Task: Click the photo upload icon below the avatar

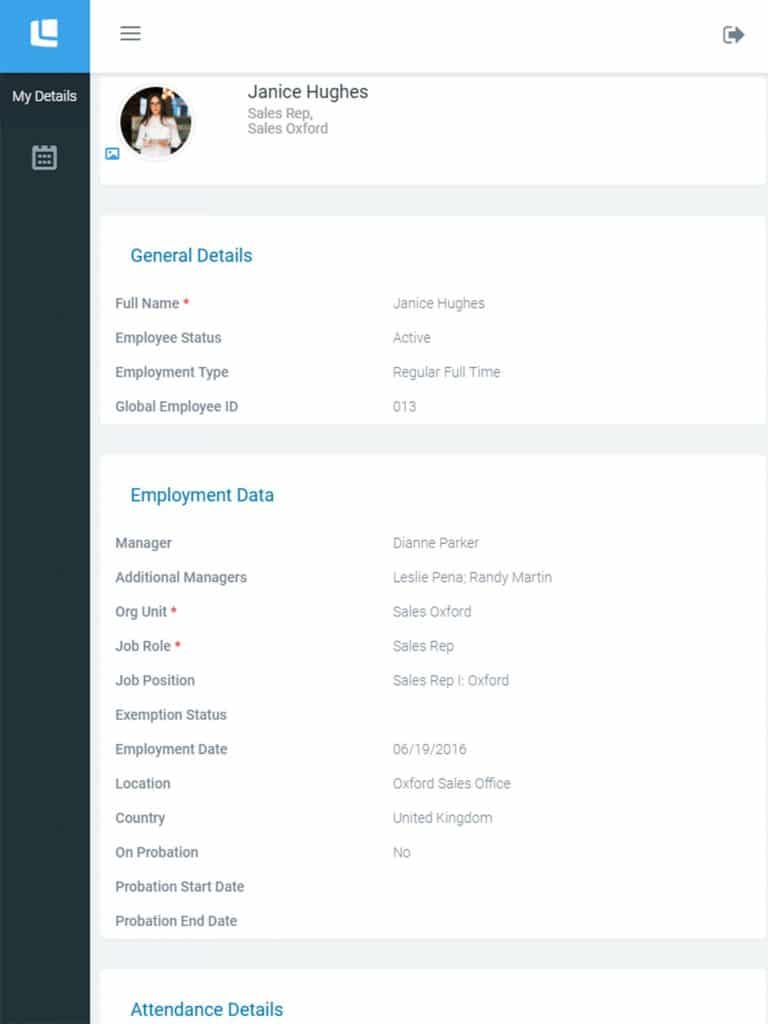Action: [113, 154]
